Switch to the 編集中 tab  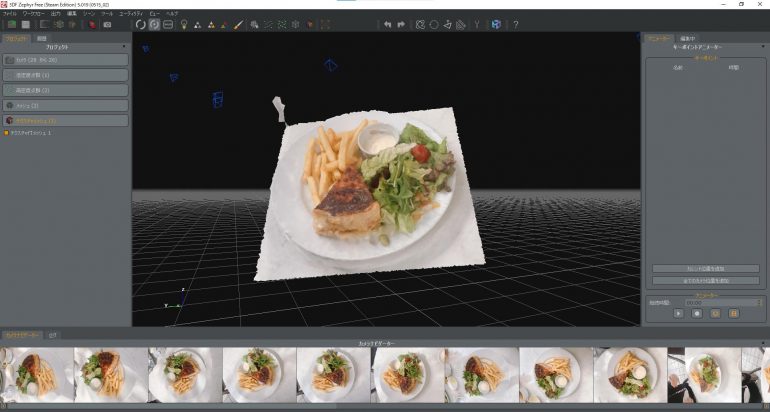pos(687,38)
